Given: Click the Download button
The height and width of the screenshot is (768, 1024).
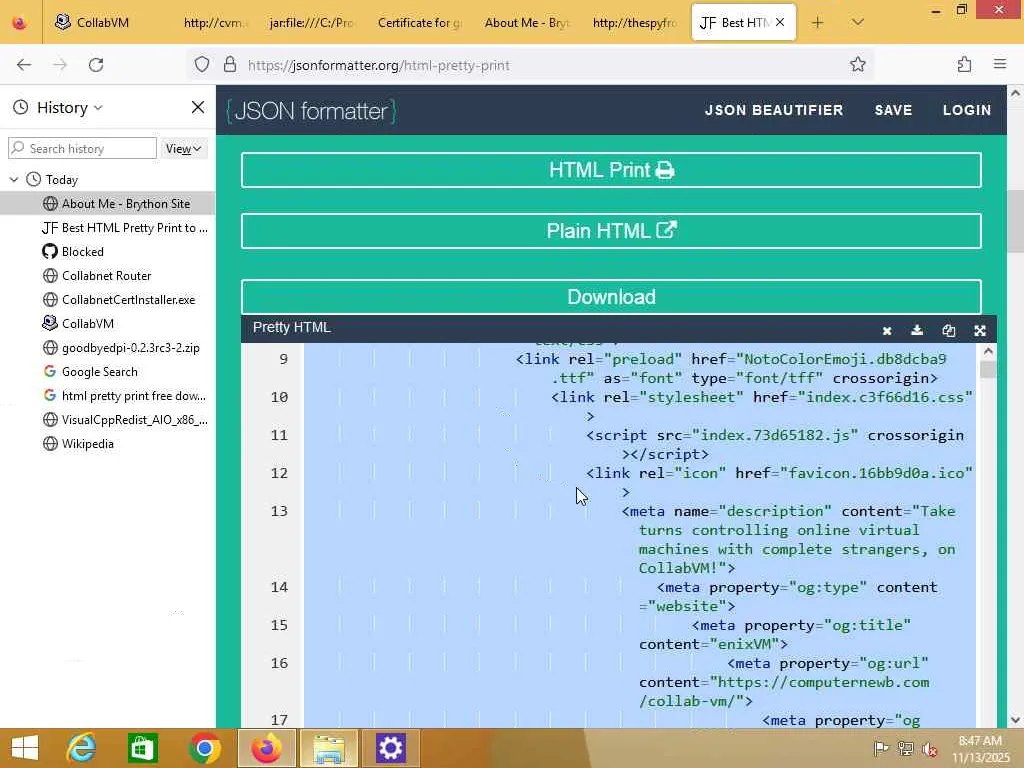Looking at the screenshot, I should pyautogui.click(x=611, y=297).
